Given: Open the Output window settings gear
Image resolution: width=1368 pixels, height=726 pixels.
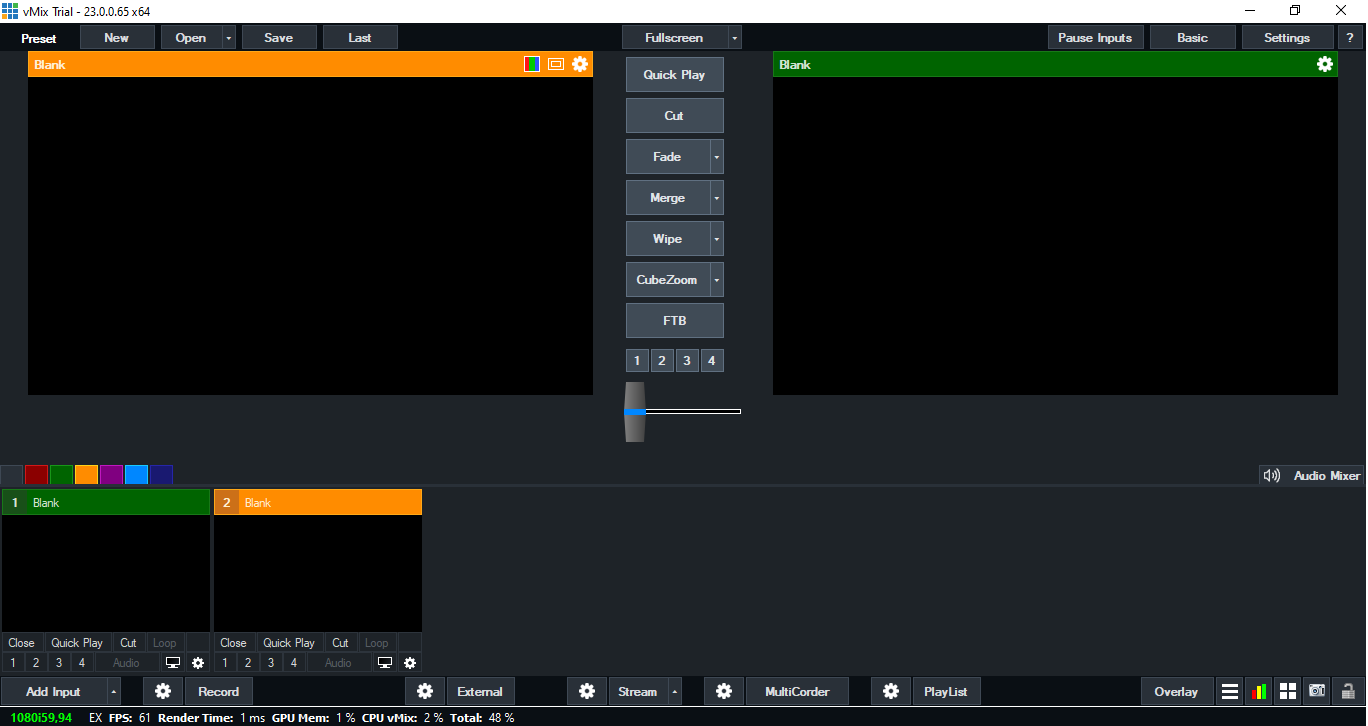Looking at the screenshot, I should (x=1325, y=64).
